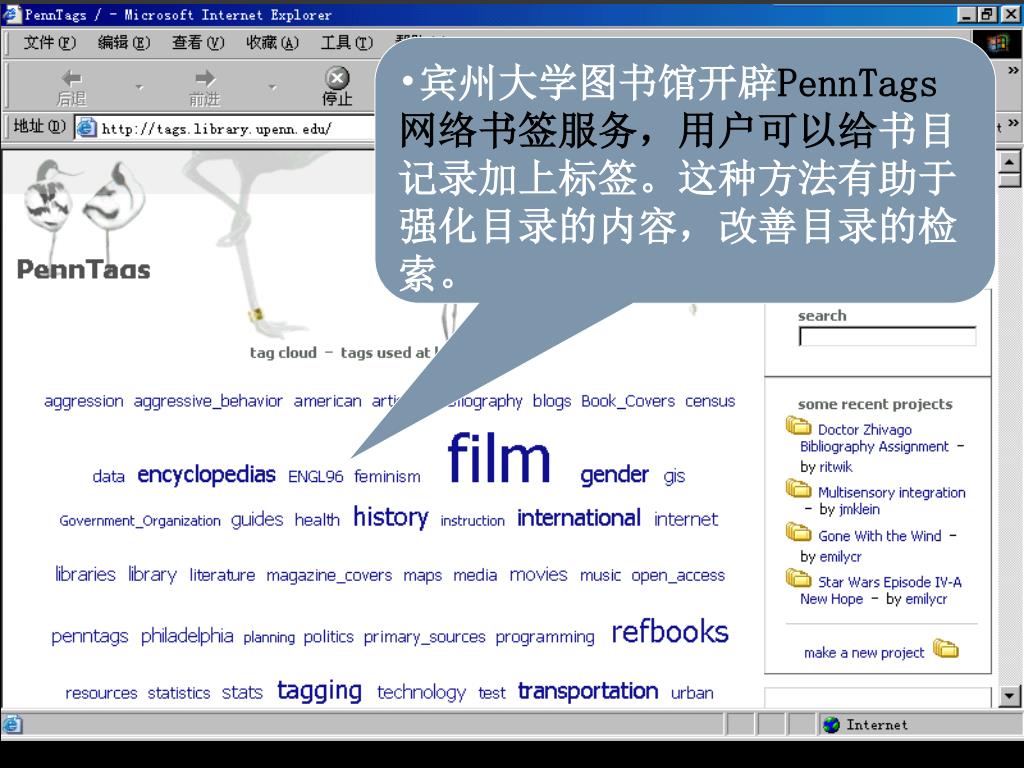This screenshot has width=1024, height=768.
Task: Click the Forward (前进) arrow button
Action: 204,87
